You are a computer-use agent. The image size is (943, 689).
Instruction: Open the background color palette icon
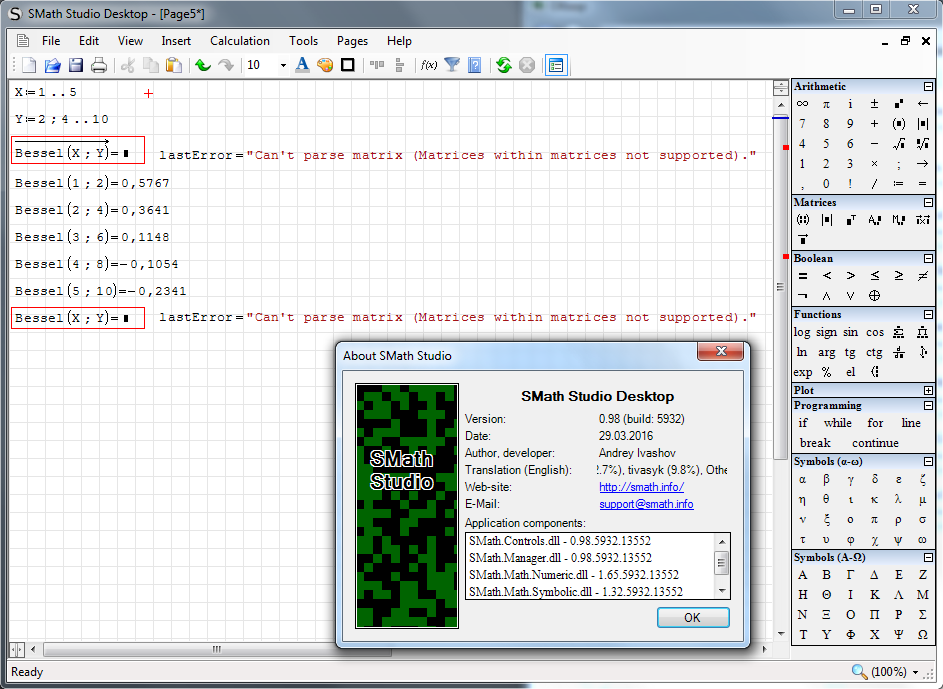coord(325,65)
